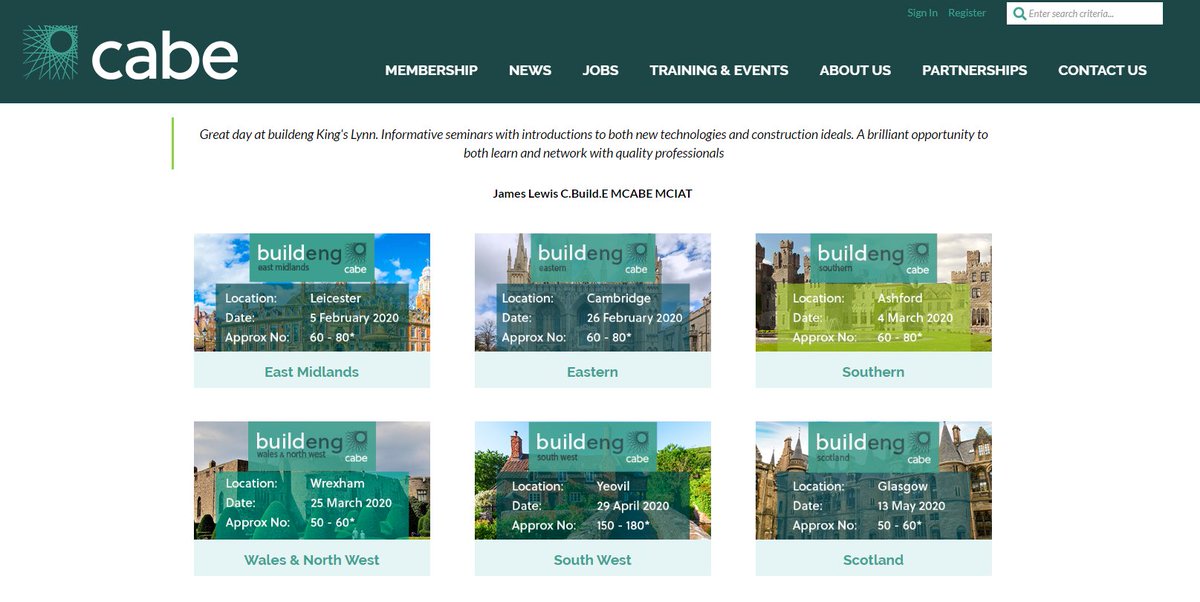Open the Glasgow event thumbnail
Image resolution: width=1200 pixels, height=602 pixels.
coord(874,480)
